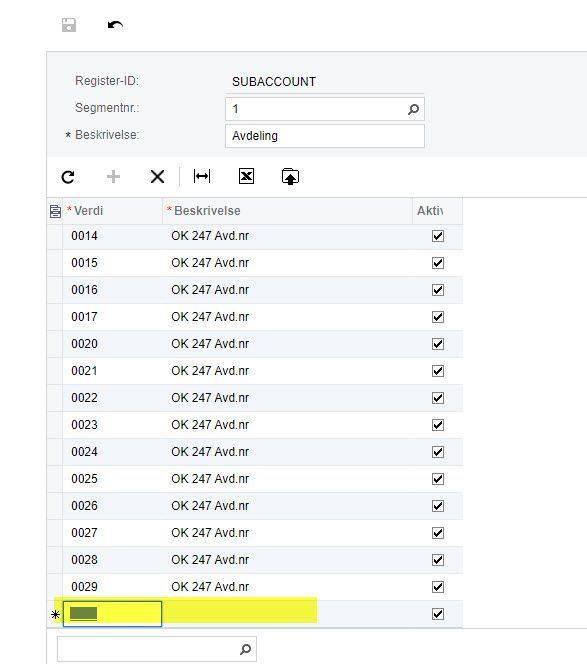The width and height of the screenshot is (587, 664).
Task: Add a new row with plus icon
Action: 113,177
